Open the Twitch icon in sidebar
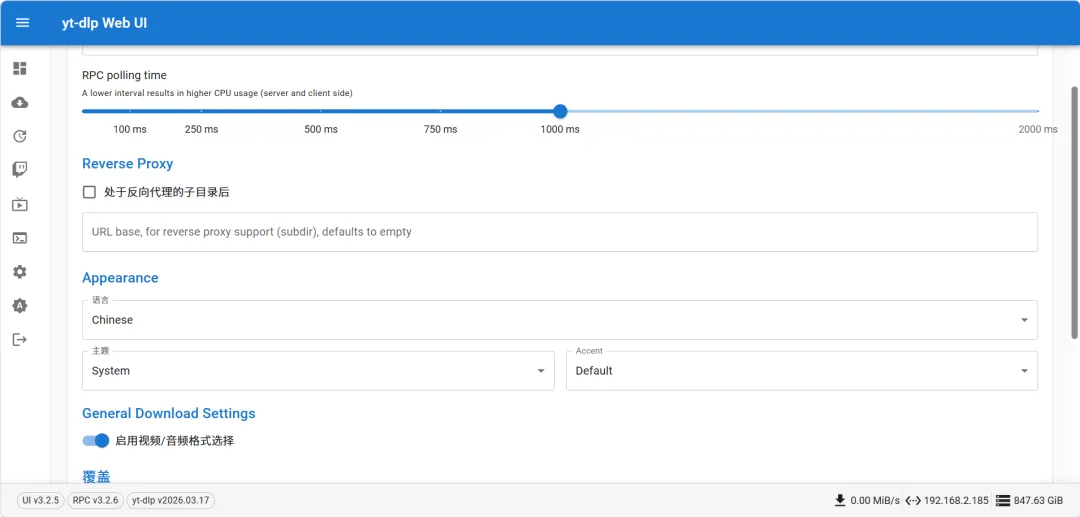The height and width of the screenshot is (517, 1080). [x=20, y=170]
